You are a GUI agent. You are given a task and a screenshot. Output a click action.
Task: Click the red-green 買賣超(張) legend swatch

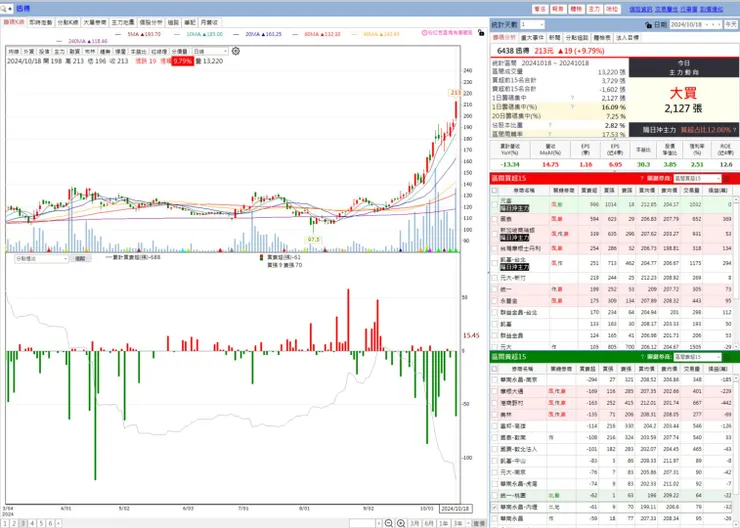tap(261, 258)
